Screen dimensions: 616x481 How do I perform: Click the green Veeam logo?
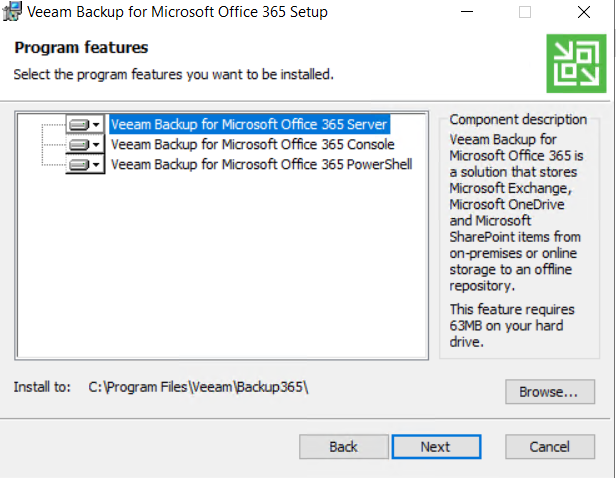click(576, 63)
